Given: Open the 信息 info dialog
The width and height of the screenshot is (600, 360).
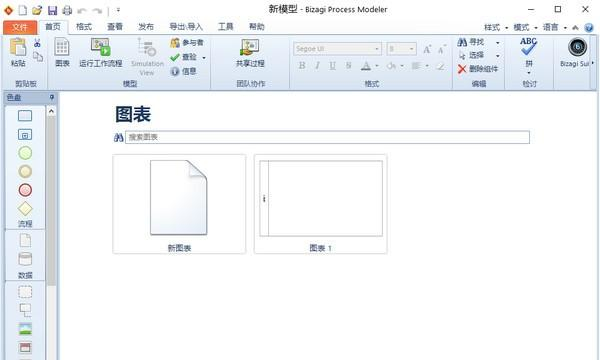Looking at the screenshot, I should click(184, 71).
